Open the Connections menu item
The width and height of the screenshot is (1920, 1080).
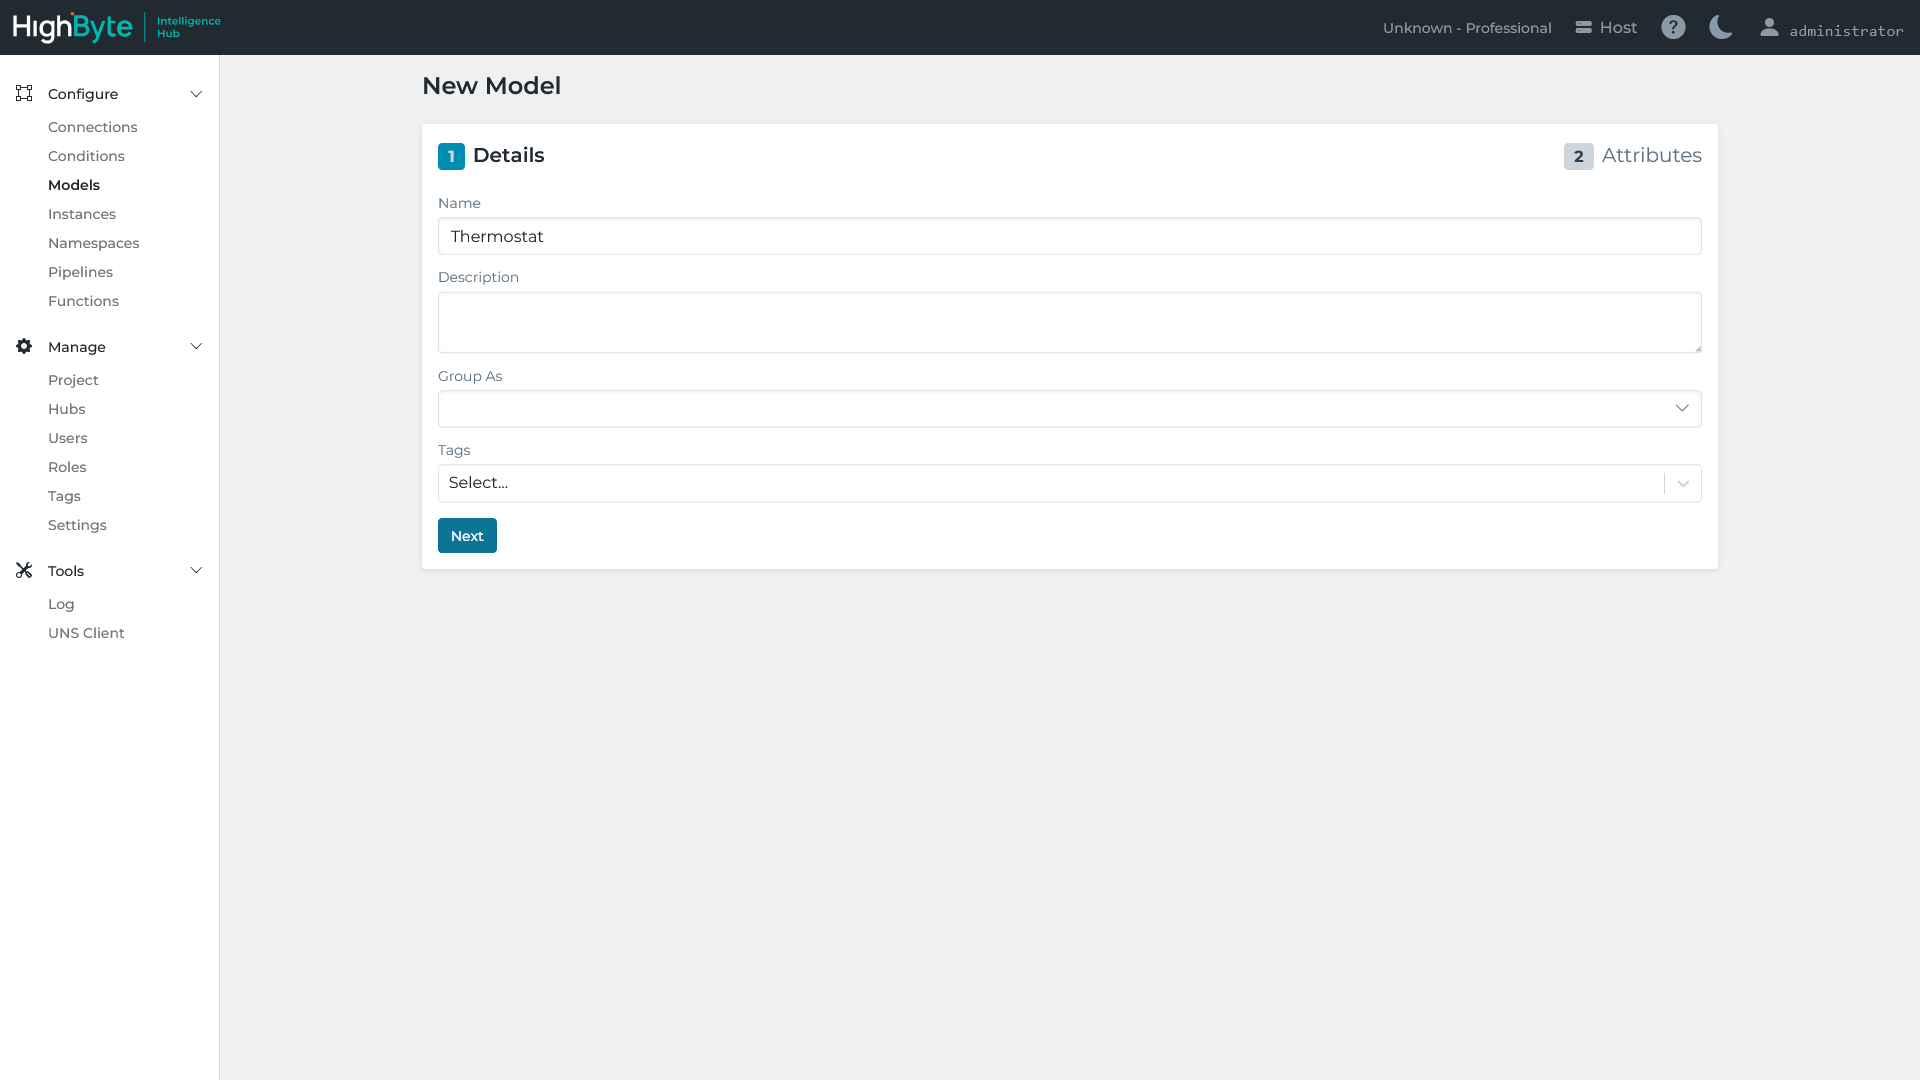(92, 127)
